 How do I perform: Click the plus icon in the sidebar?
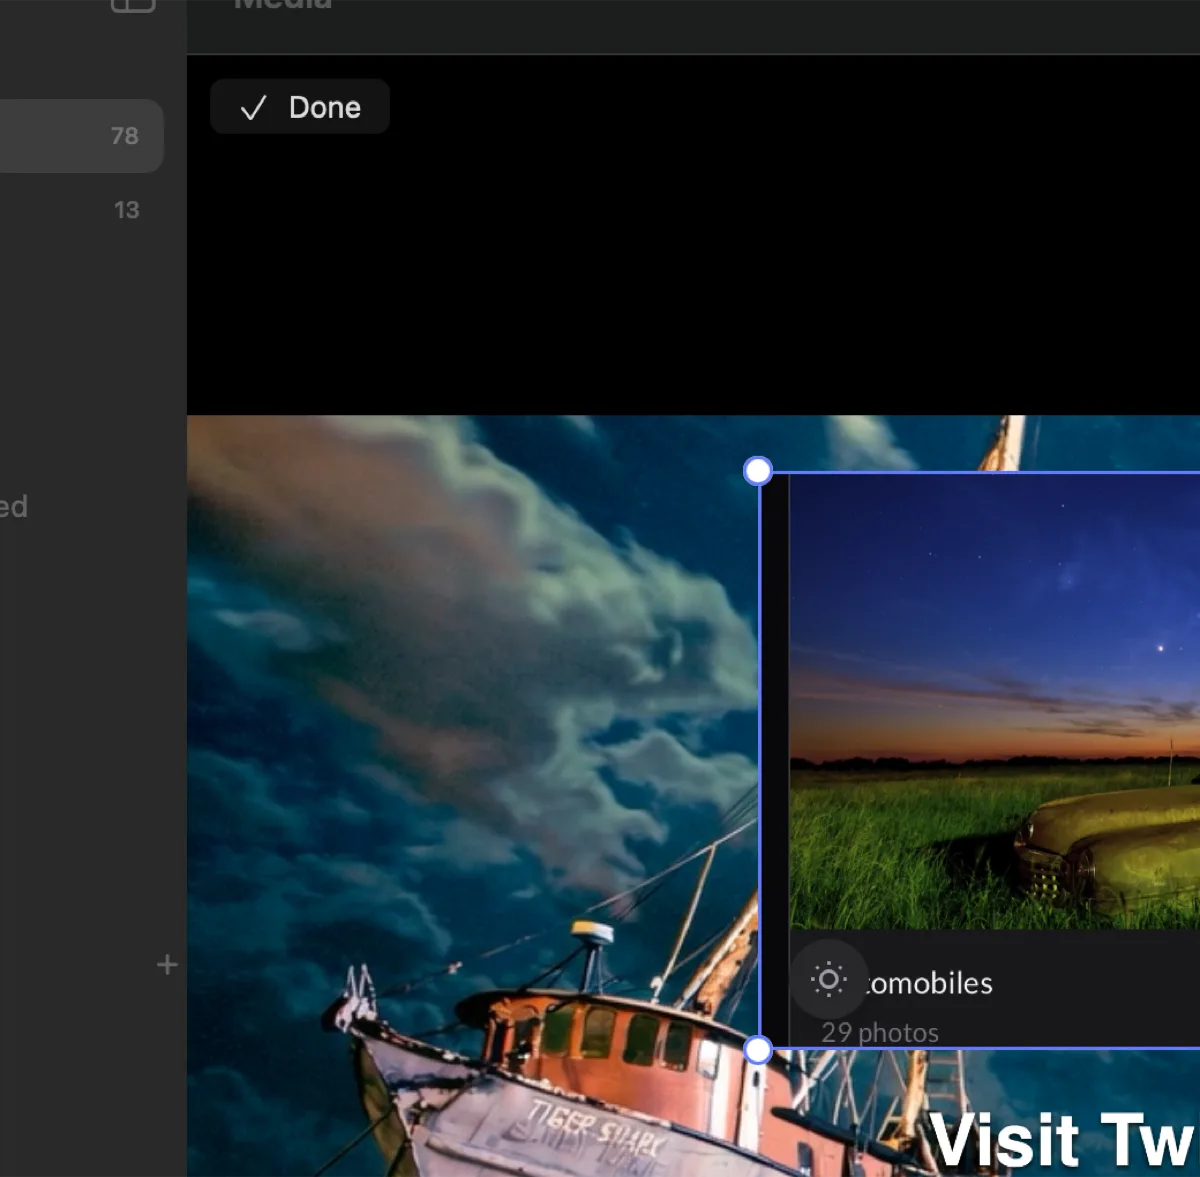pyautogui.click(x=167, y=965)
